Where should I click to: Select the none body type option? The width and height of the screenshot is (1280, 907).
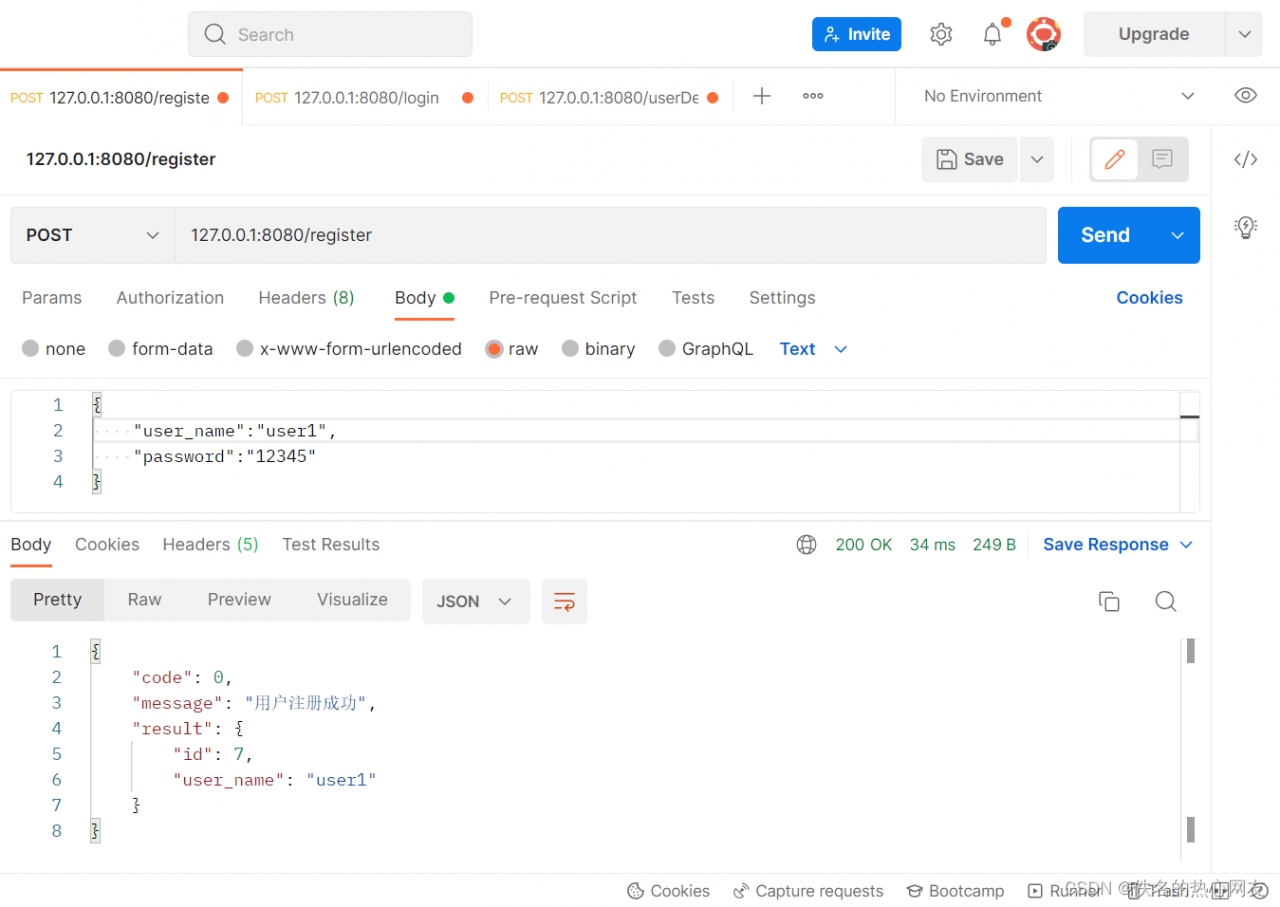click(x=31, y=349)
